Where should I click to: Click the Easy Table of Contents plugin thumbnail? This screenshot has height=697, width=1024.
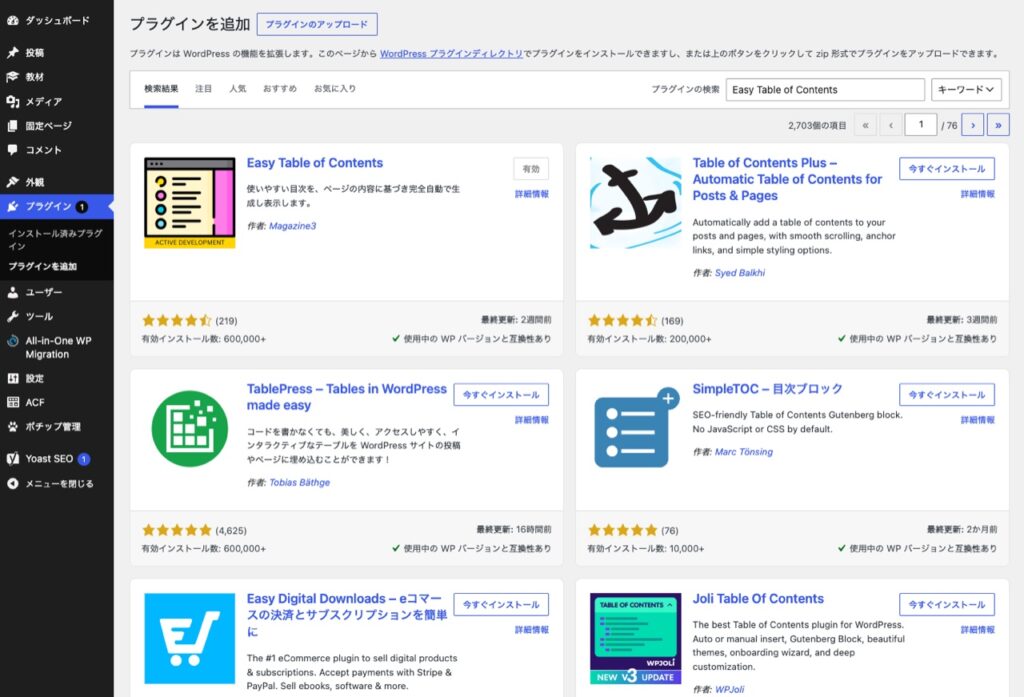[x=189, y=203]
